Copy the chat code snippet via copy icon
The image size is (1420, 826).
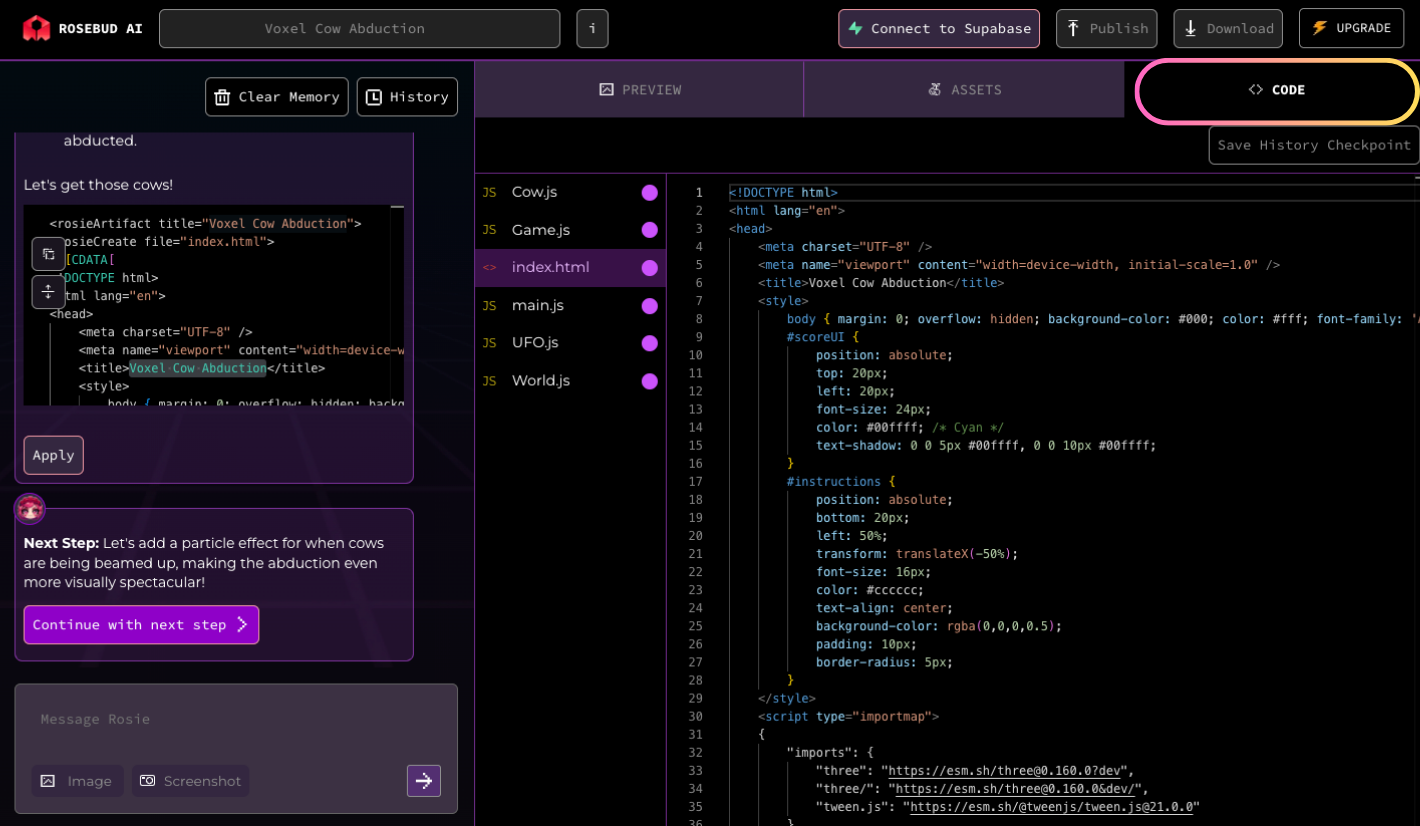coord(48,254)
